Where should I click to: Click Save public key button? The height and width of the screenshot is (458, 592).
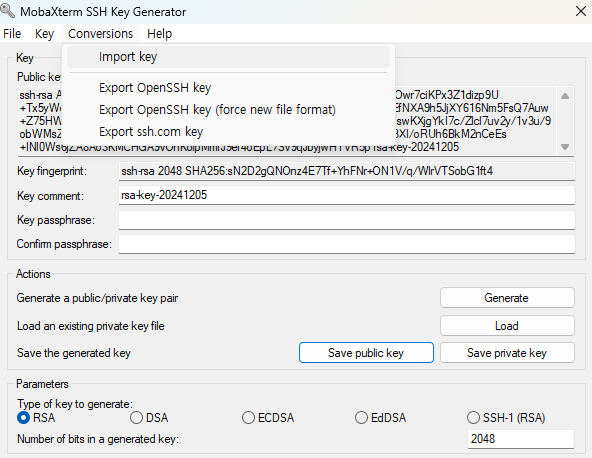366,353
